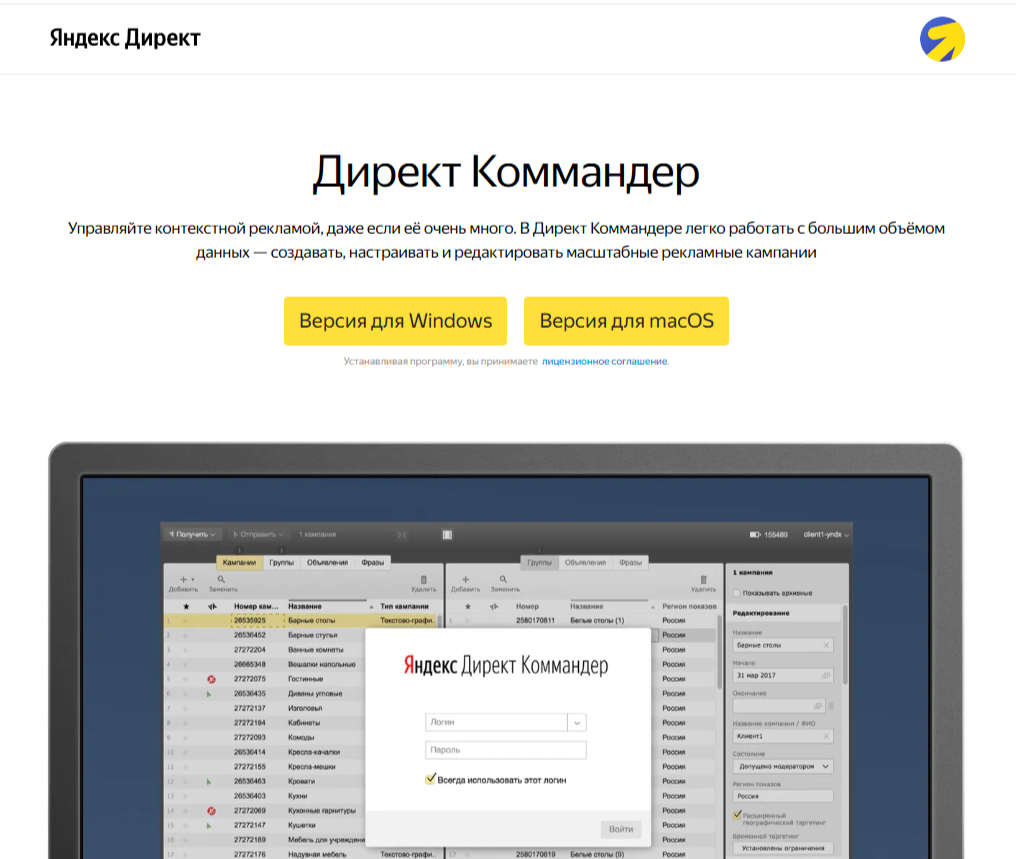
Task: Sort by the Номер кам... column header
Action: click(256, 606)
